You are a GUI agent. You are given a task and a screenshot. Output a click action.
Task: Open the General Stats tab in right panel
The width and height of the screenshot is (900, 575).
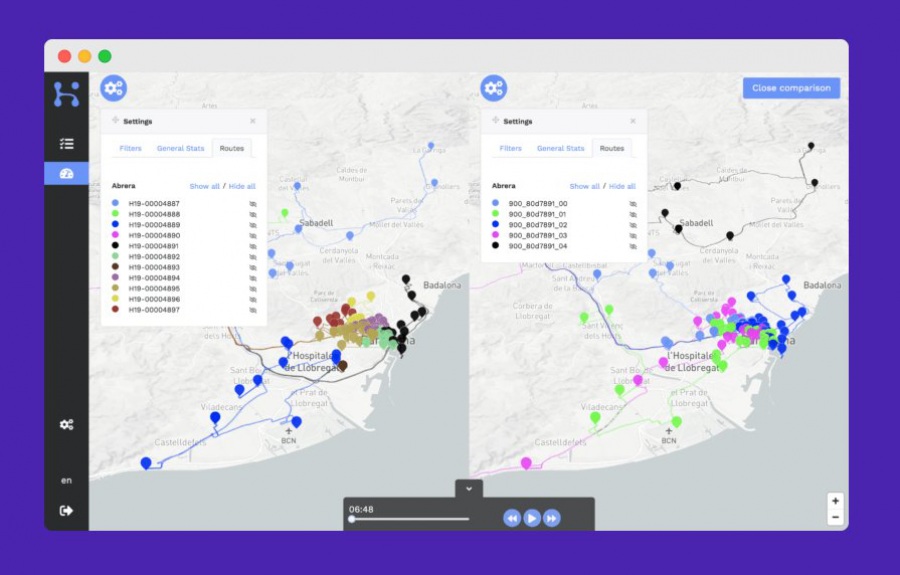[x=560, y=148]
